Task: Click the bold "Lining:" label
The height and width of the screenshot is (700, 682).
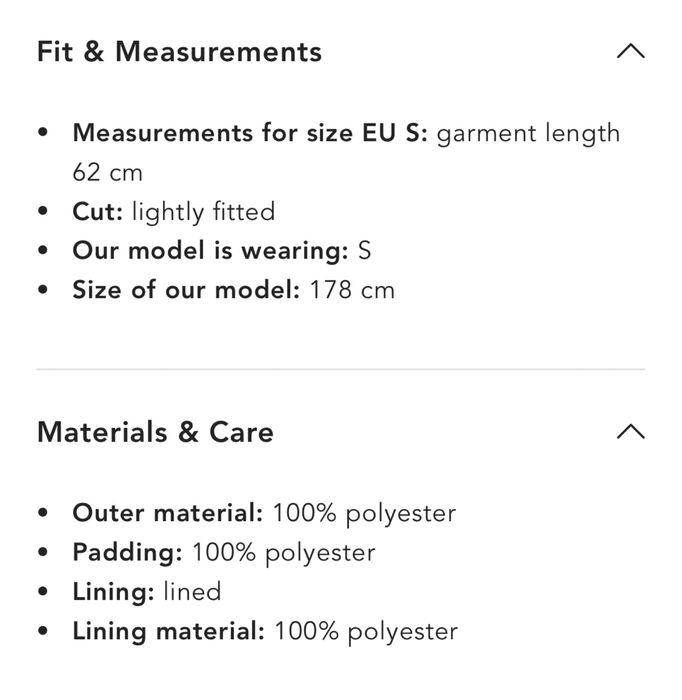Action: coord(113,591)
